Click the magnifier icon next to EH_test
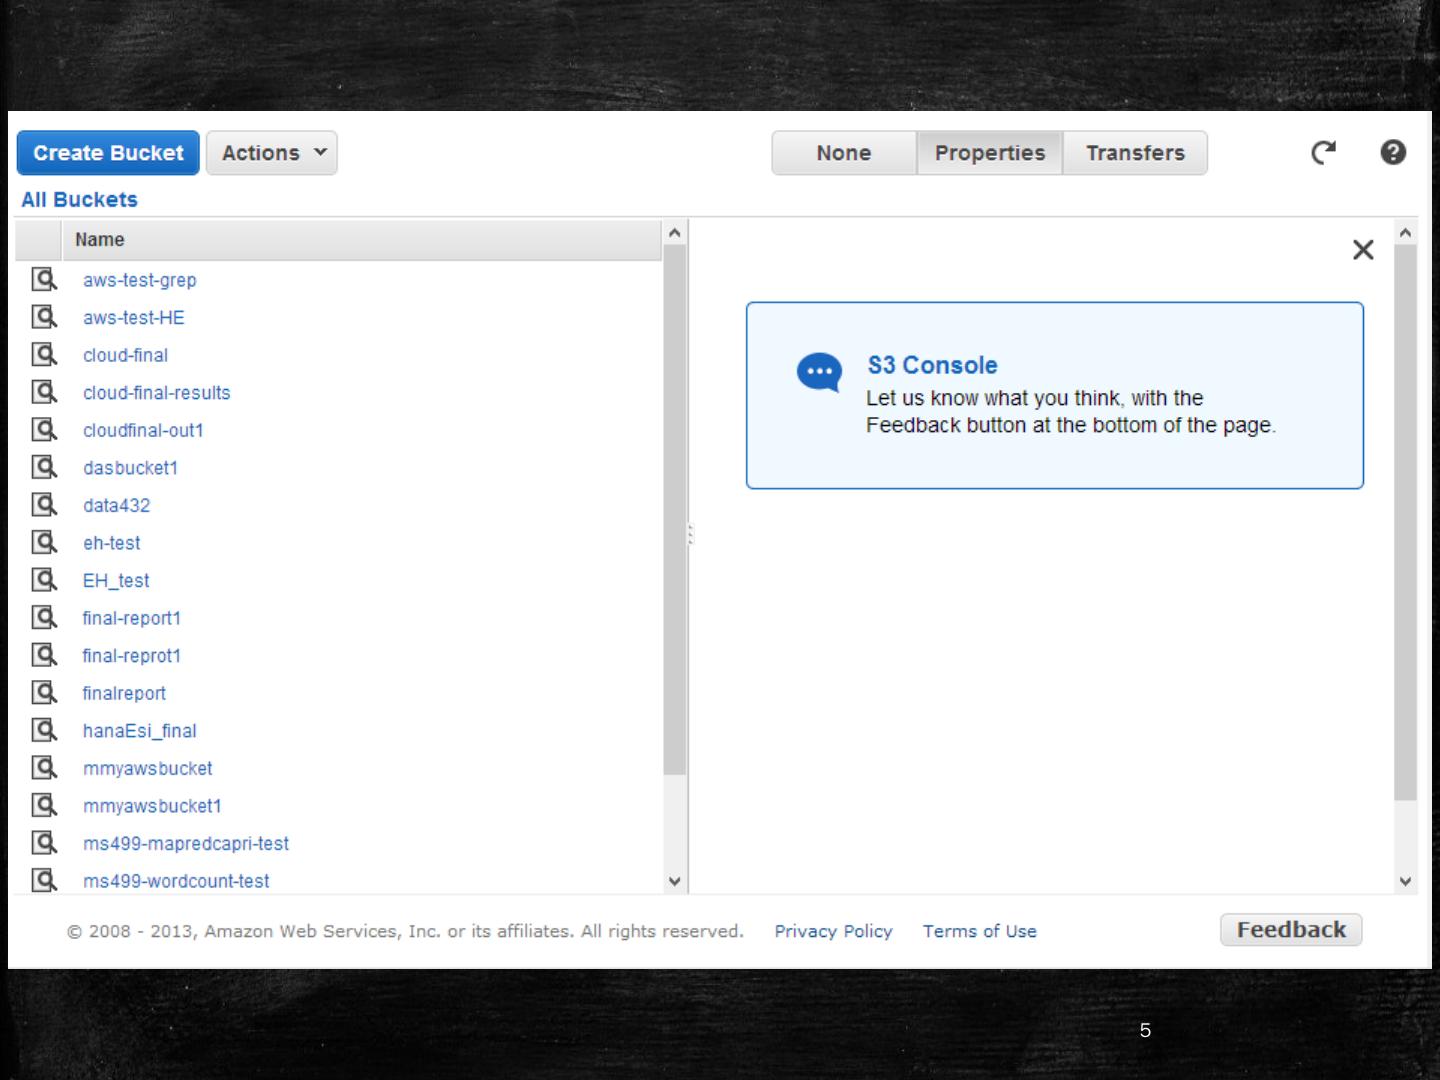The height and width of the screenshot is (1080, 1440). (x=44, y=580)
